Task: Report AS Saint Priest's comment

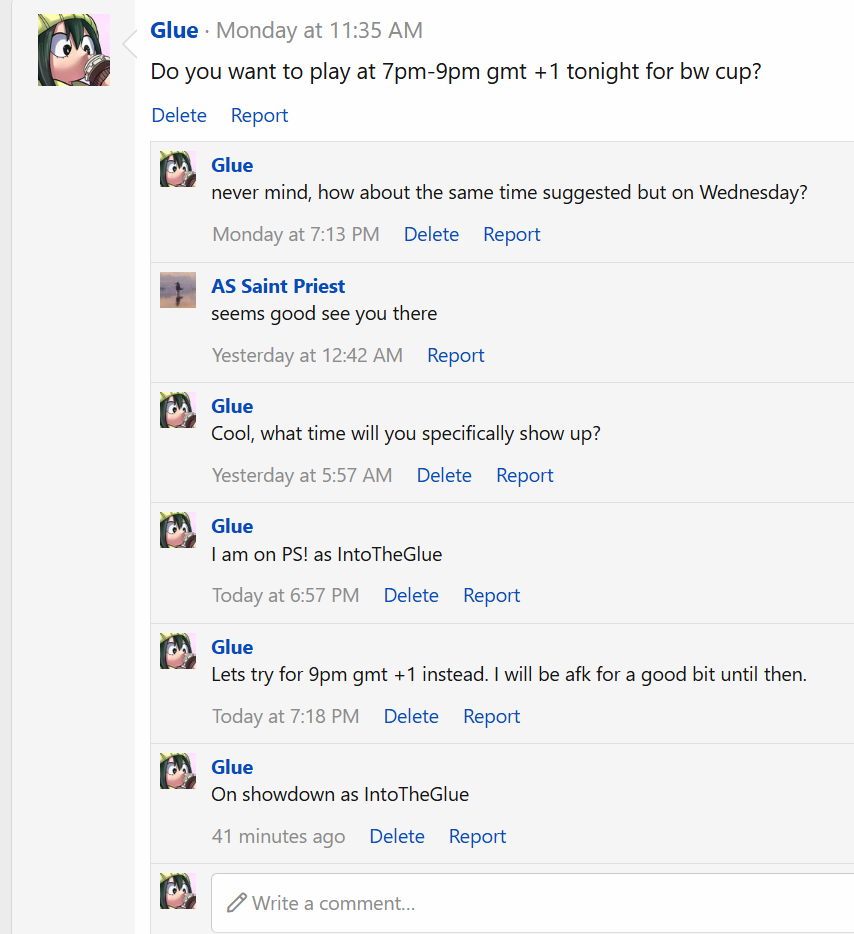Action: coord(456,355)
